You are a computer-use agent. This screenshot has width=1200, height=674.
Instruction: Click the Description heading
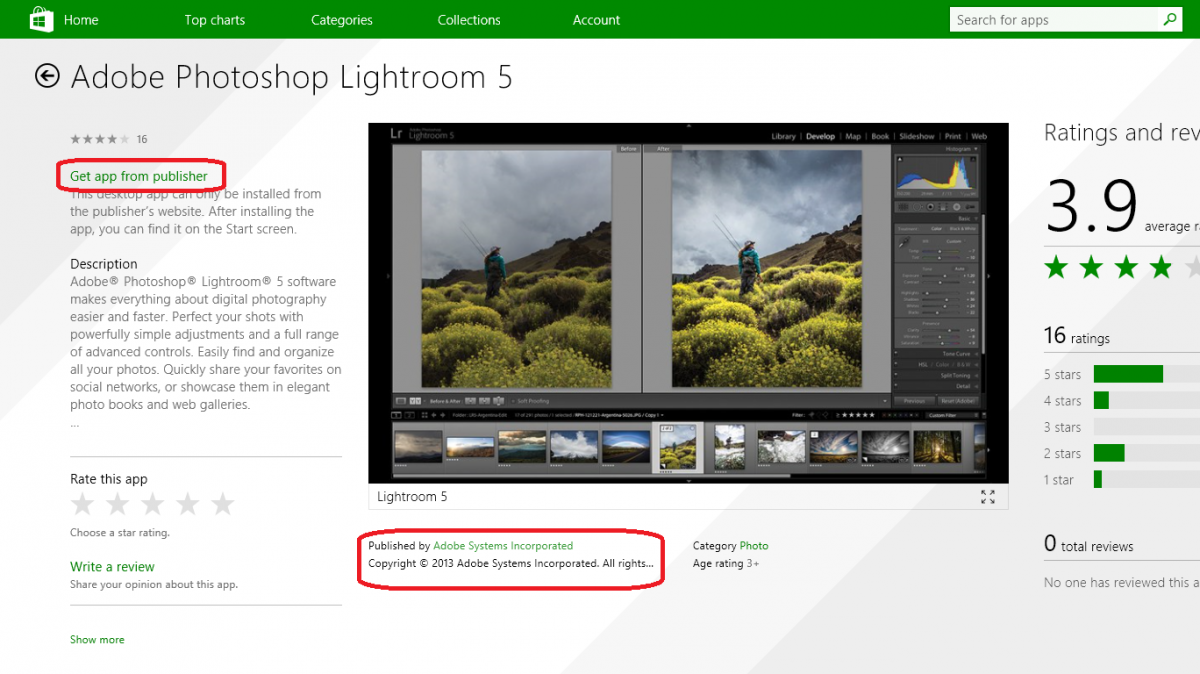click(x=104, y=264)
